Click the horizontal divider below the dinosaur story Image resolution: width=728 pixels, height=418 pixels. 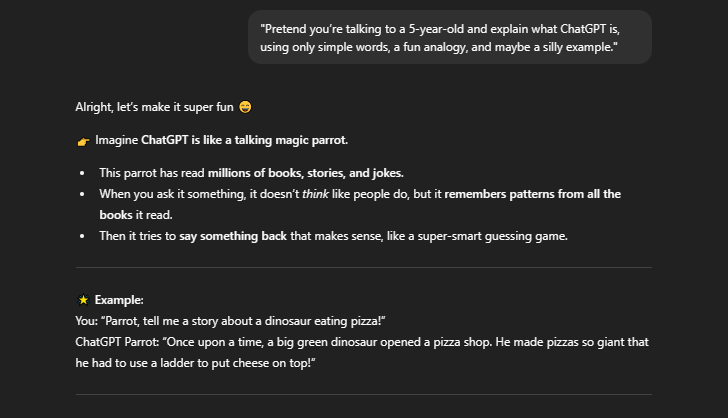click(x=364, y=394)
